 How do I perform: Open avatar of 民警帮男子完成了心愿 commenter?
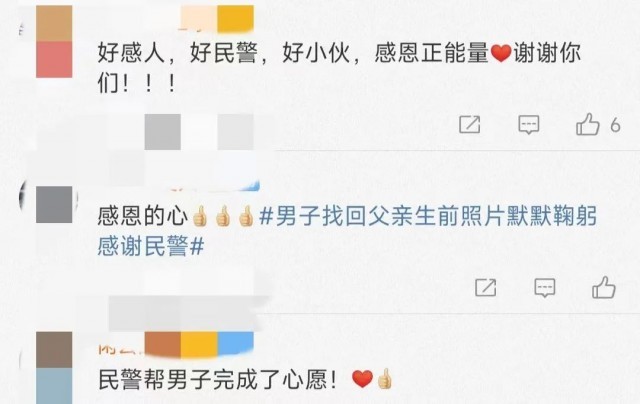(x=54, y=368)
